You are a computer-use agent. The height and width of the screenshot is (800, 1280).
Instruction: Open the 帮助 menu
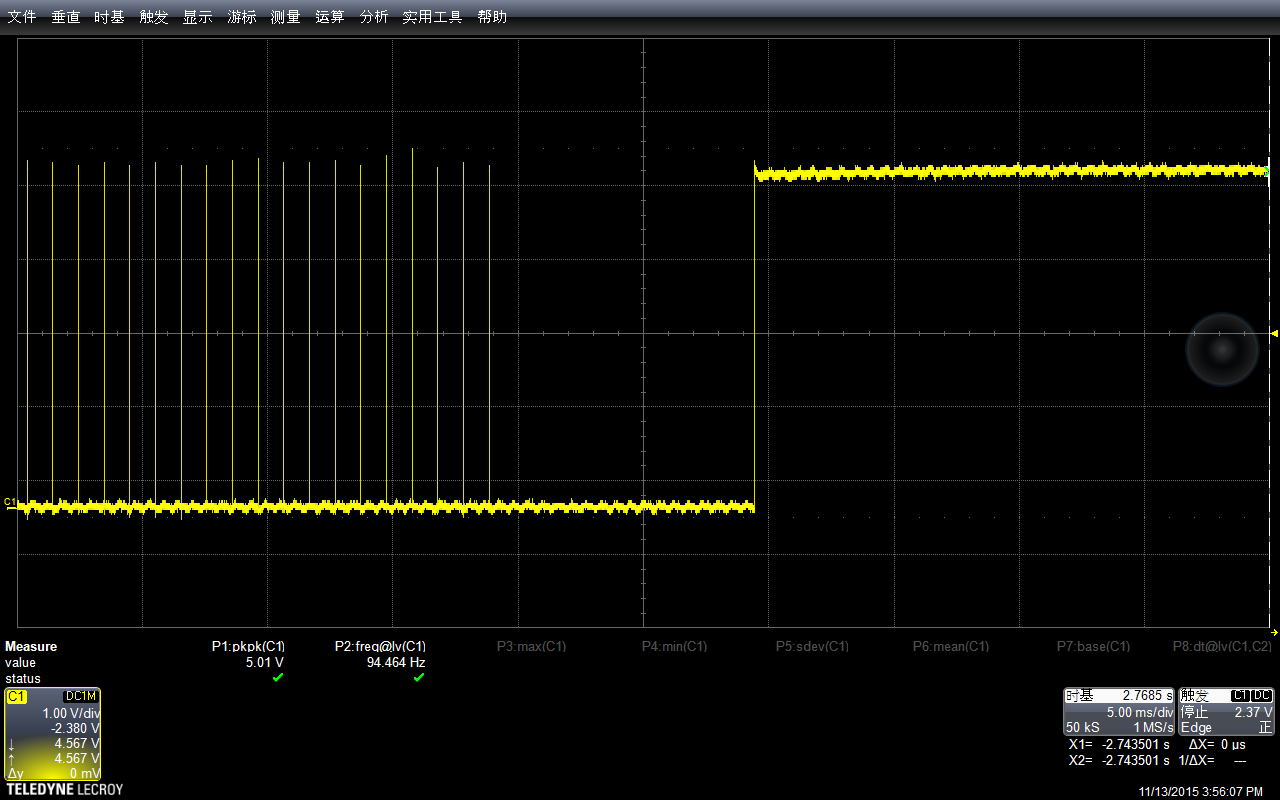(x=492, y=17)
